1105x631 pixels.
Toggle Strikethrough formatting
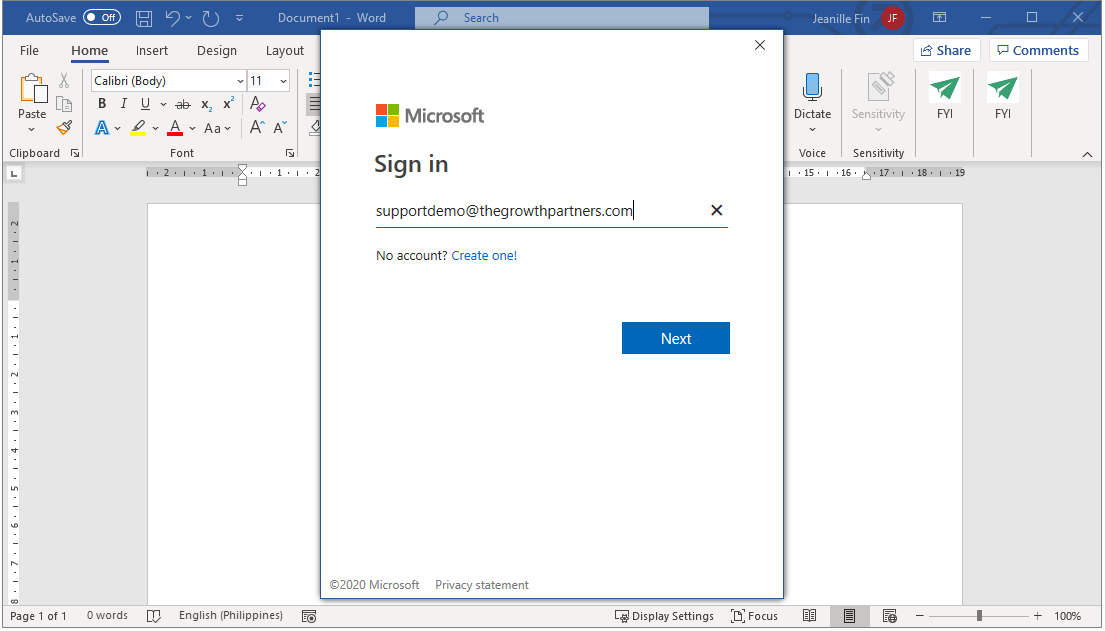pos(183,104)
